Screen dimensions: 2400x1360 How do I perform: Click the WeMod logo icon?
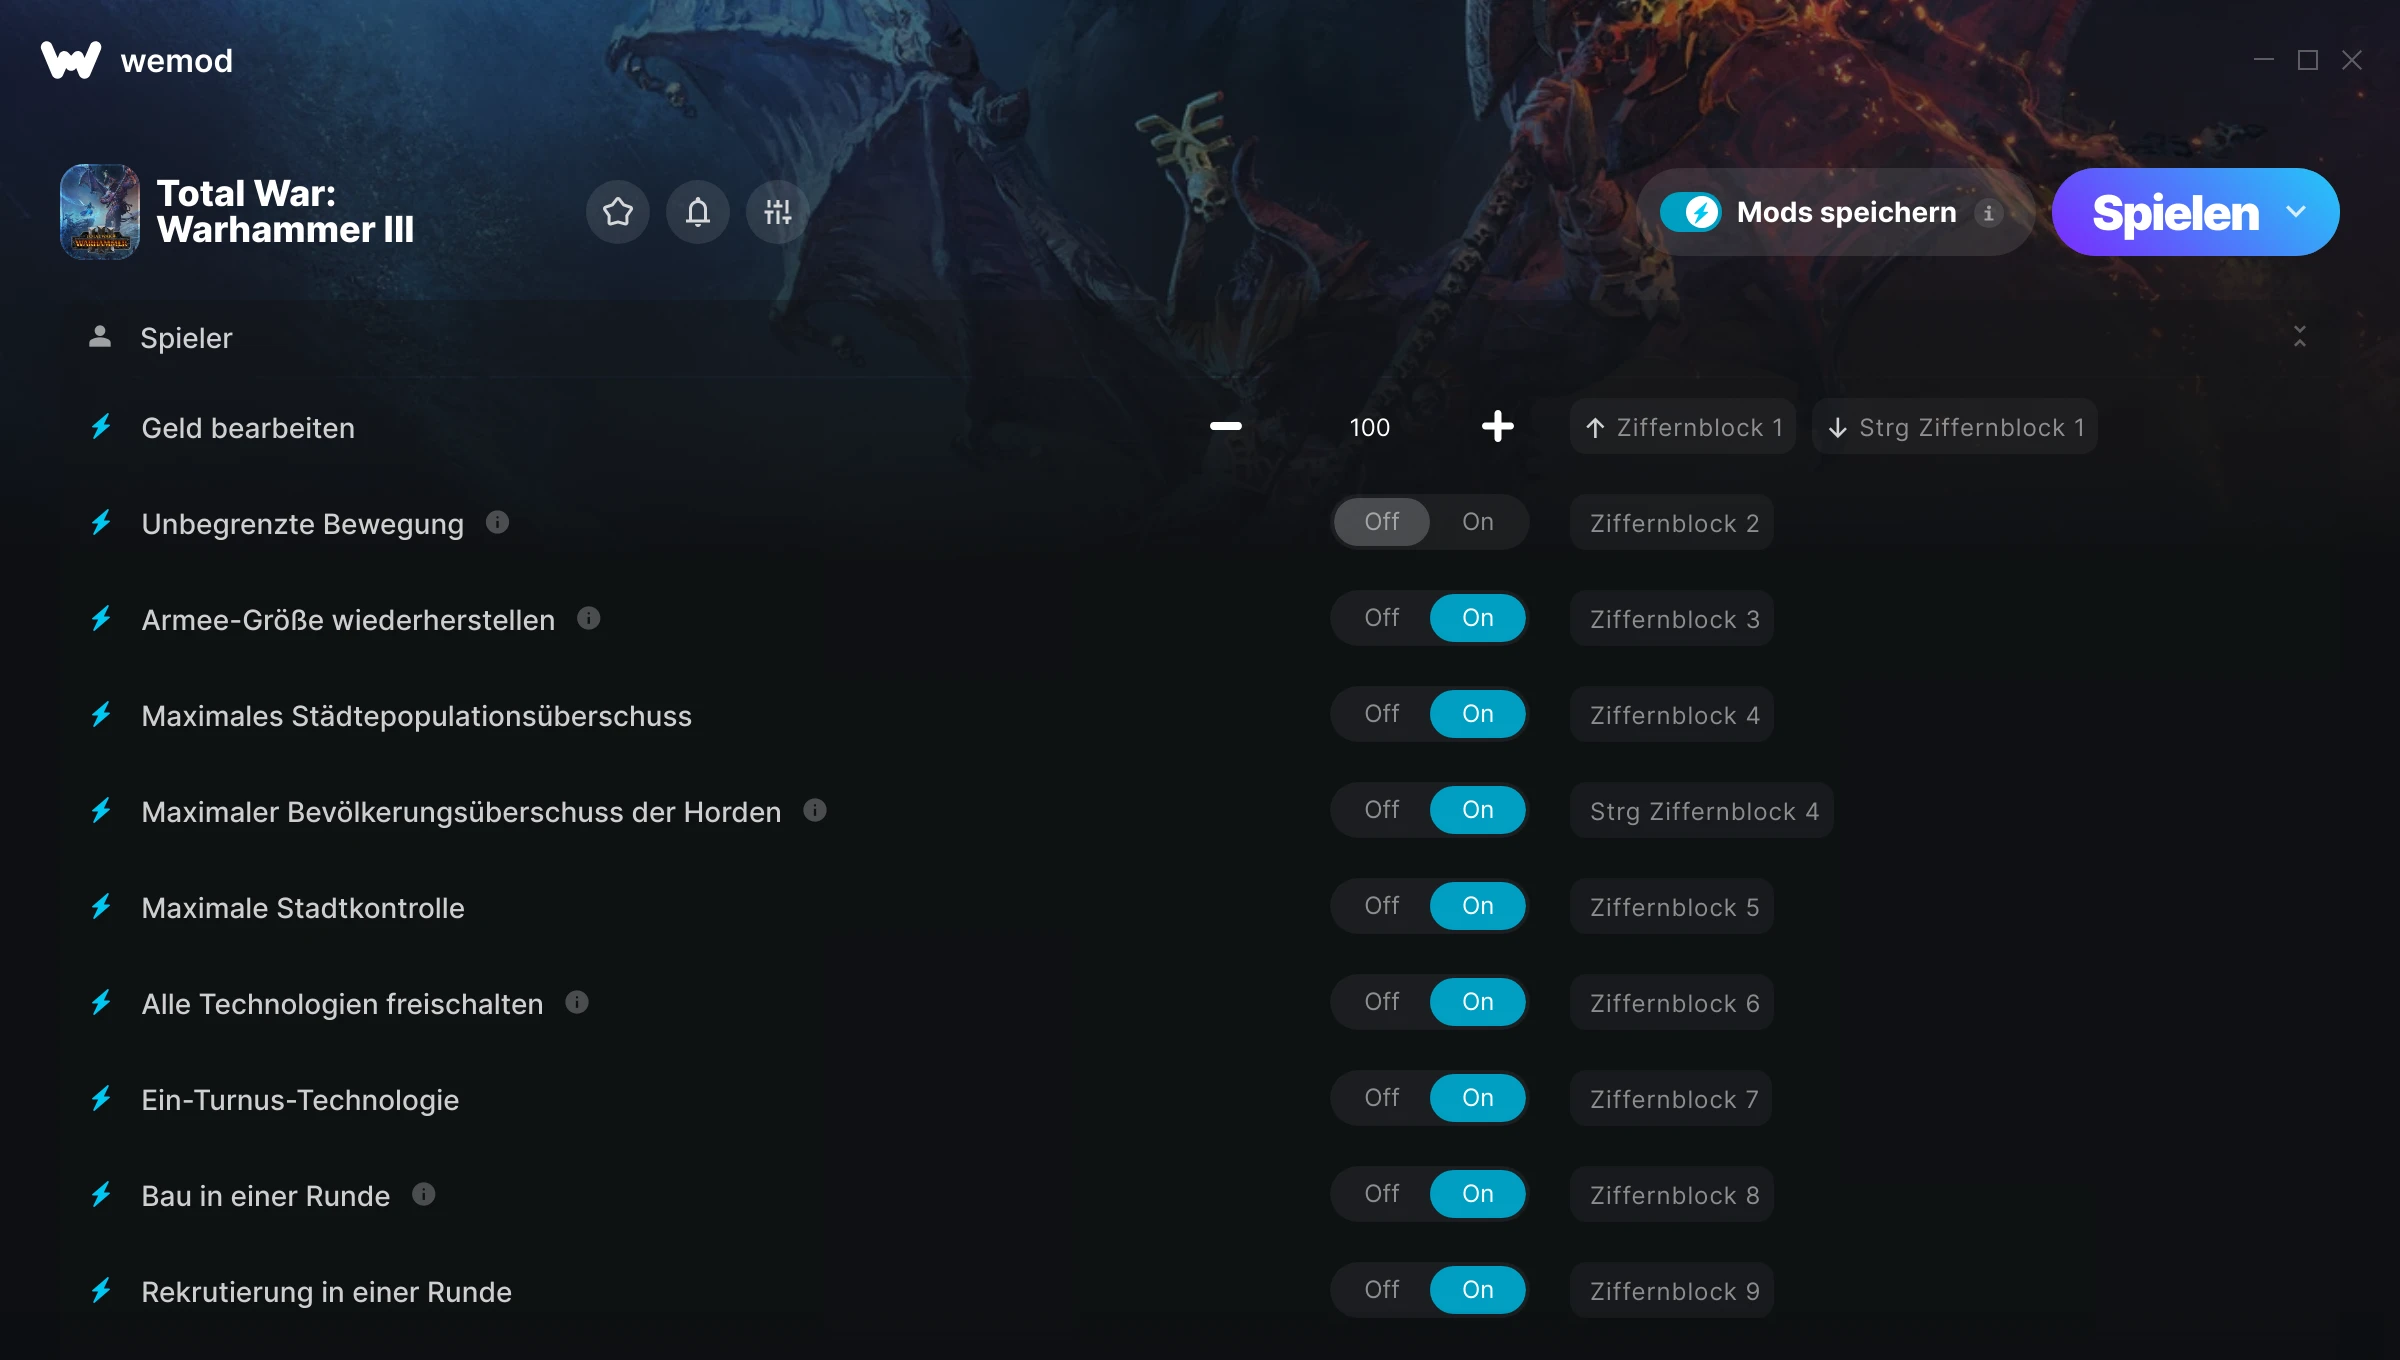(x=70, y=60)
